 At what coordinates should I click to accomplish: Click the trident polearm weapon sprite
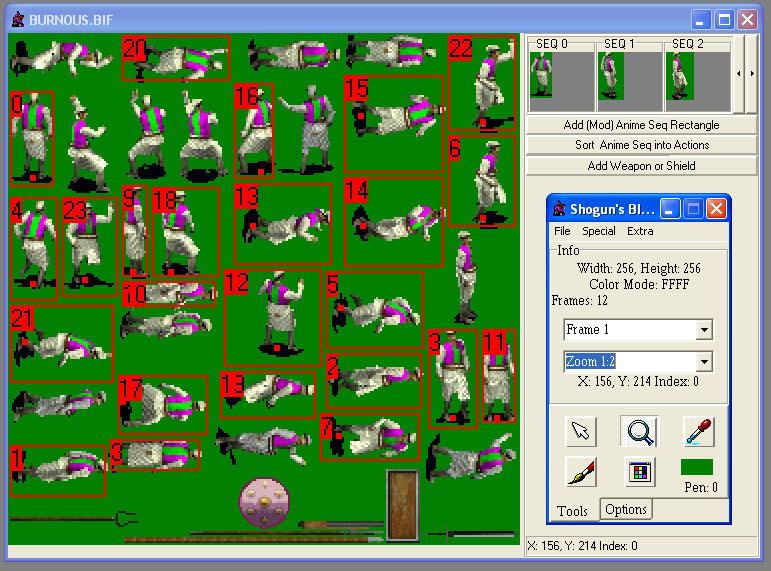coord(74,518)
